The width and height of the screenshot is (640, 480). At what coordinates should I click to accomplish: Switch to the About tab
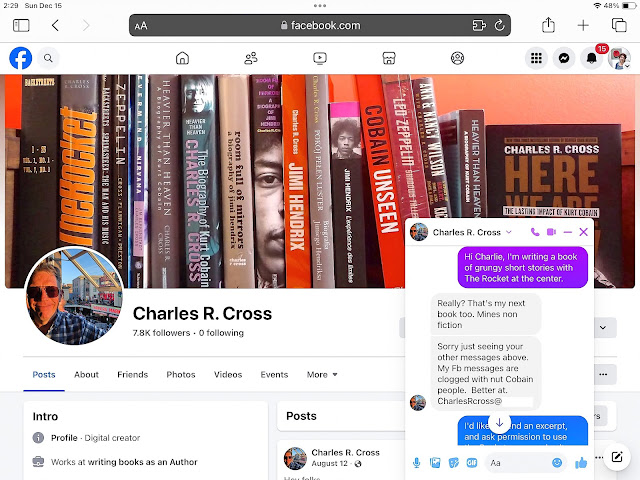tap(86, 374)
